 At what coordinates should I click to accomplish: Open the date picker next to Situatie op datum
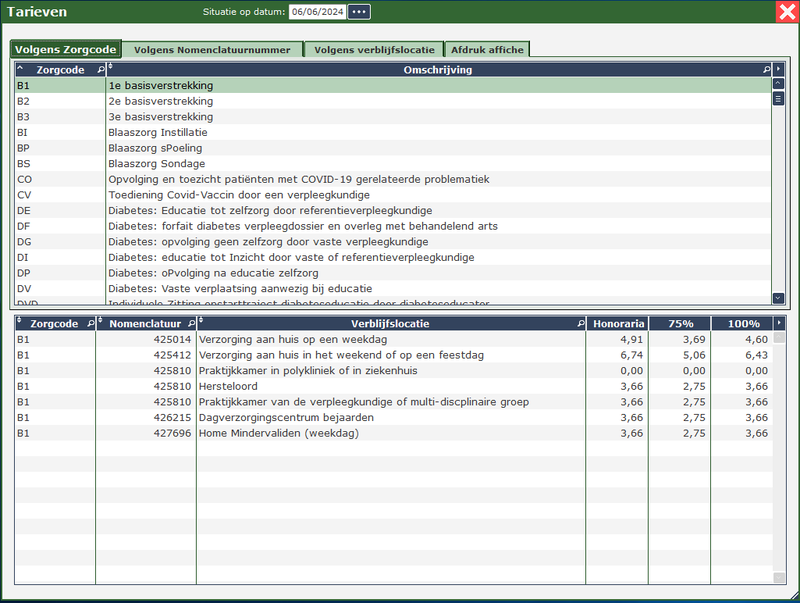[359, 12]
